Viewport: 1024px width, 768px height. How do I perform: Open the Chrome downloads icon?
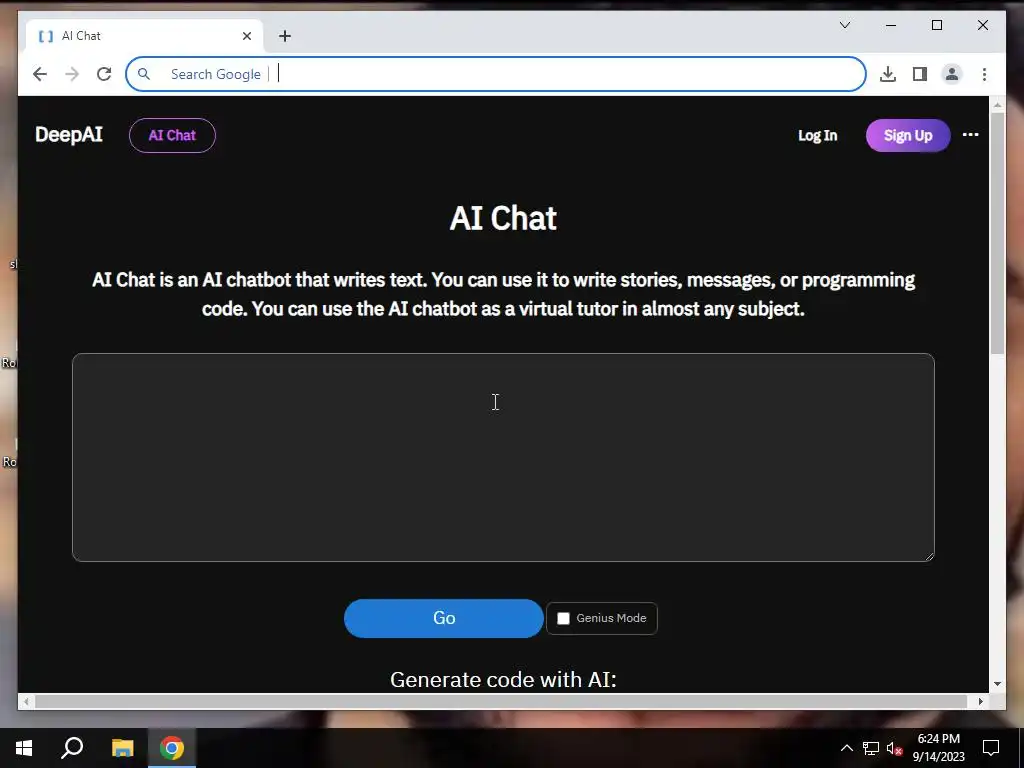[888, 74]
